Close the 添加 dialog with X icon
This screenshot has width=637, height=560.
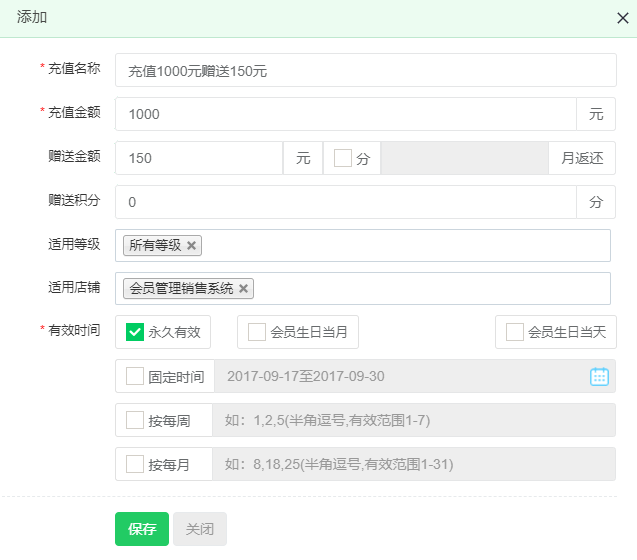[x=622, y=18]
